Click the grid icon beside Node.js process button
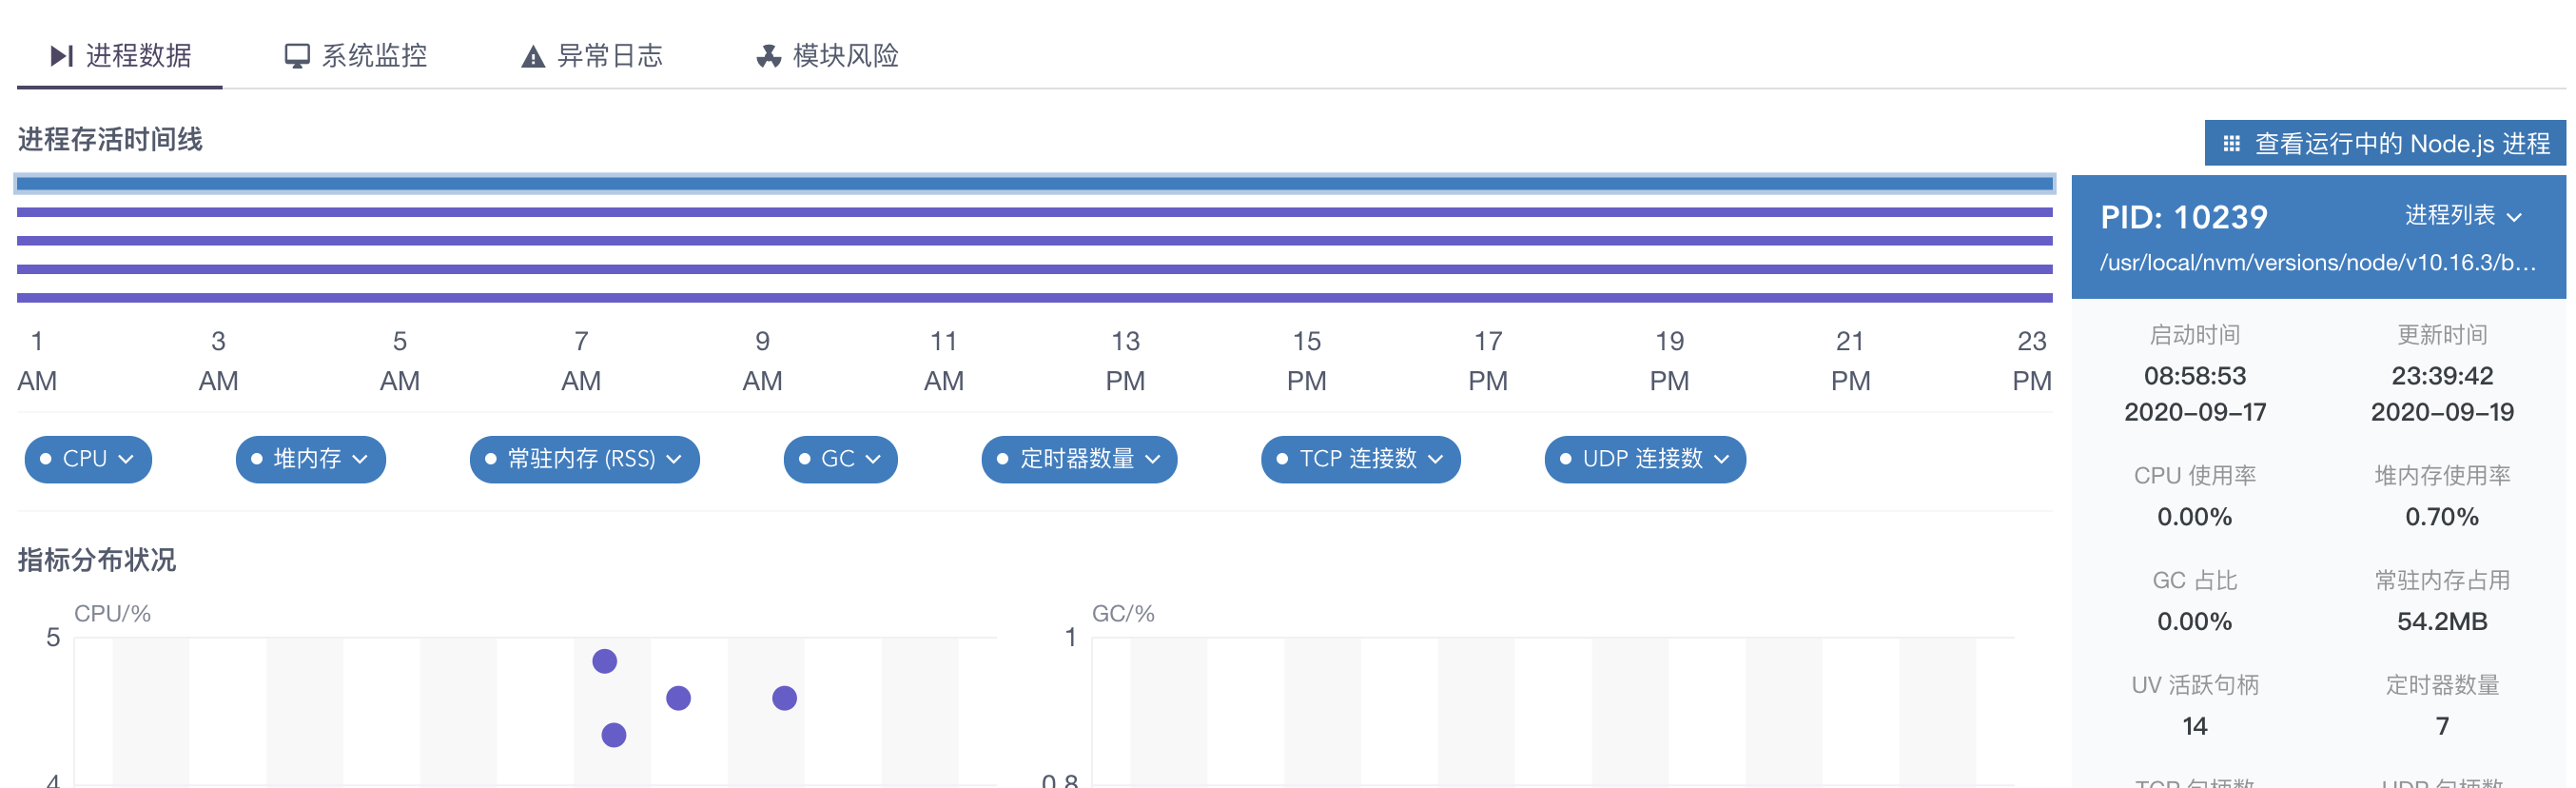 (x=2231, y=144)
